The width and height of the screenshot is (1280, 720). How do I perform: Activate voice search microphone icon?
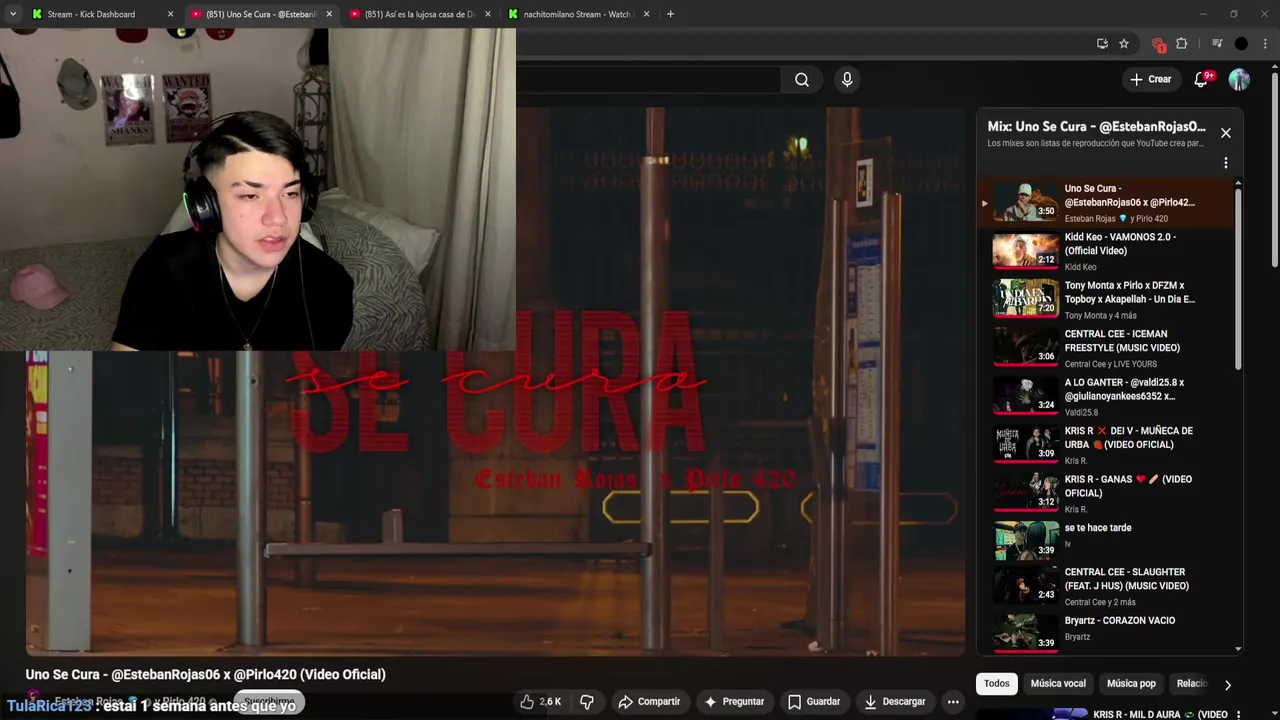coord(847,80)
